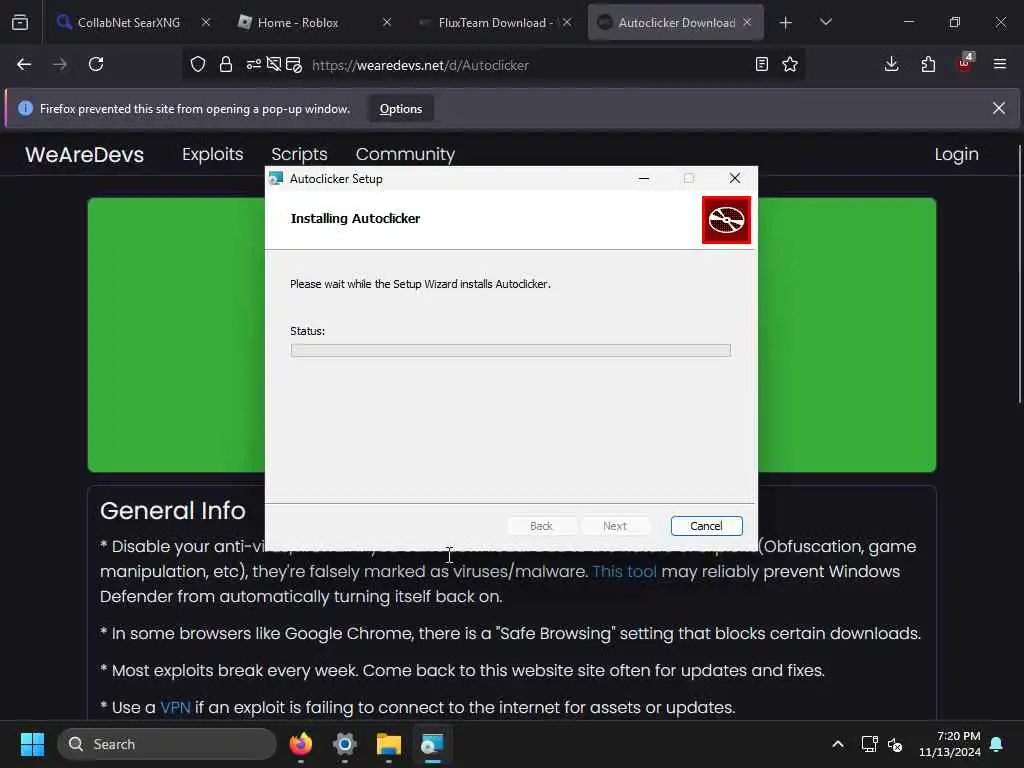Screen dimensions: 1024x768
Task: Reload the current page
Action: coord(96,64)
